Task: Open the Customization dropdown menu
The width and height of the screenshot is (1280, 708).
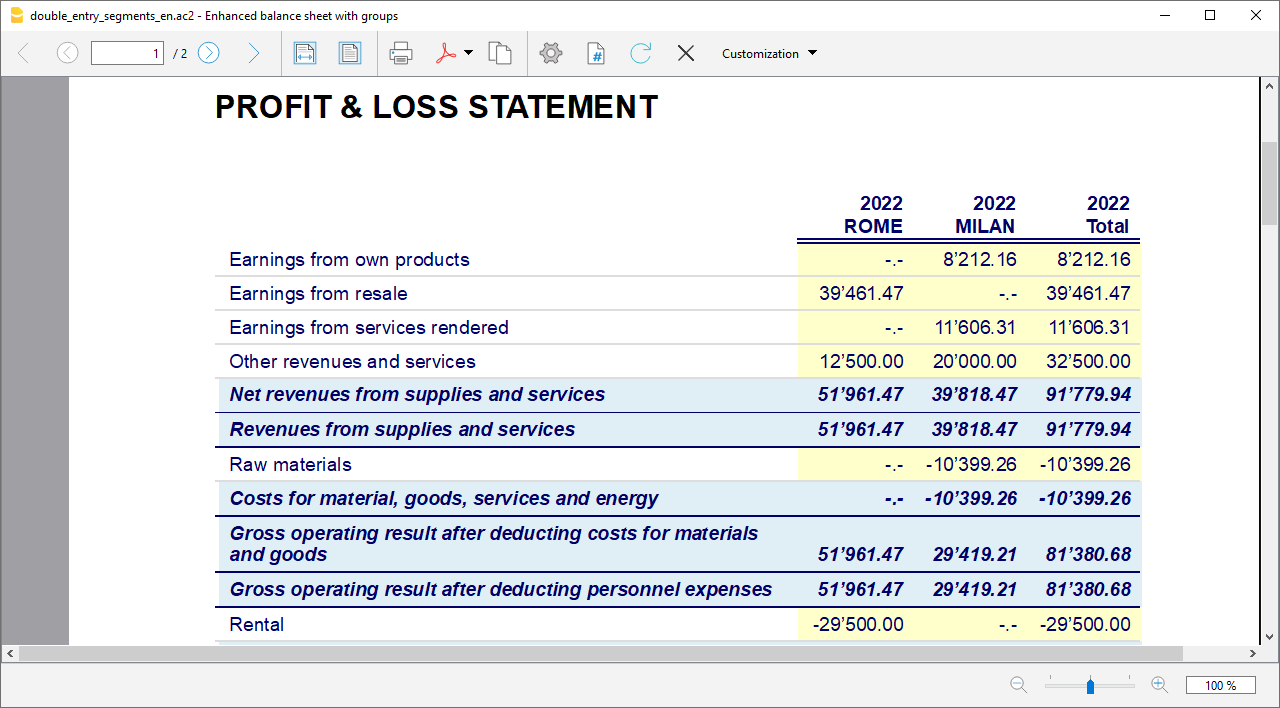Action: pos(769,54)
